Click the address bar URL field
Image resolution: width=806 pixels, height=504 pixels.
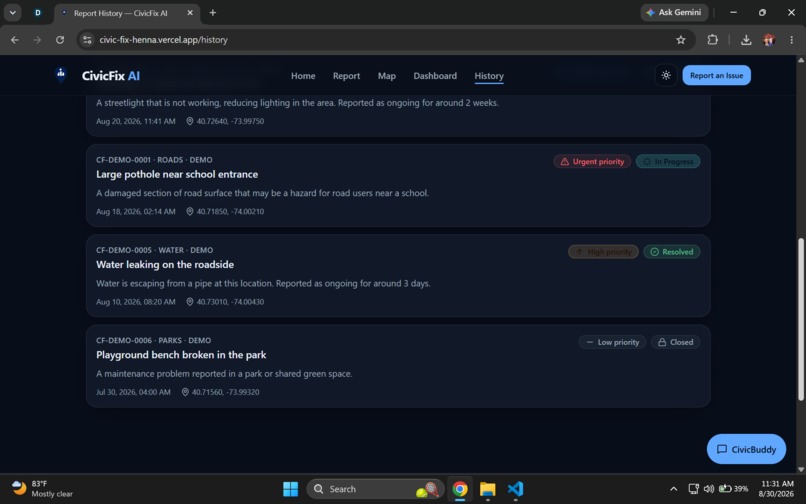click(386, 40)
